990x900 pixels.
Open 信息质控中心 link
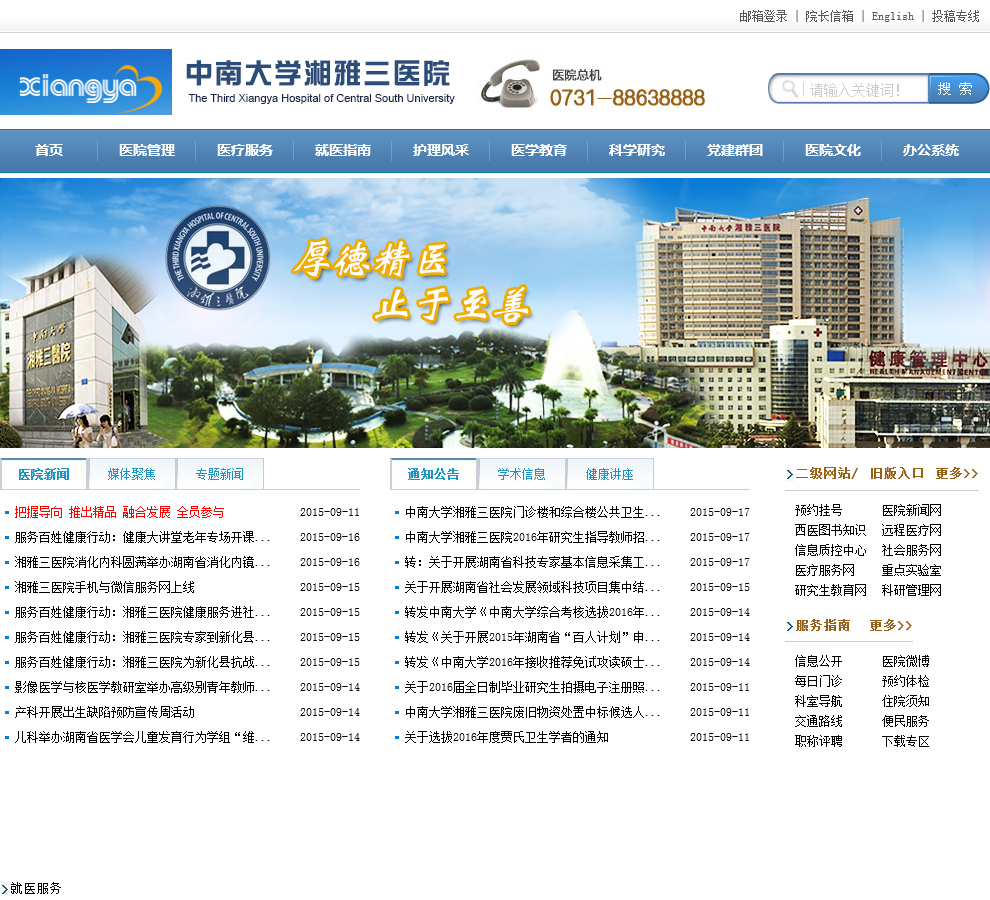(830, 551)
